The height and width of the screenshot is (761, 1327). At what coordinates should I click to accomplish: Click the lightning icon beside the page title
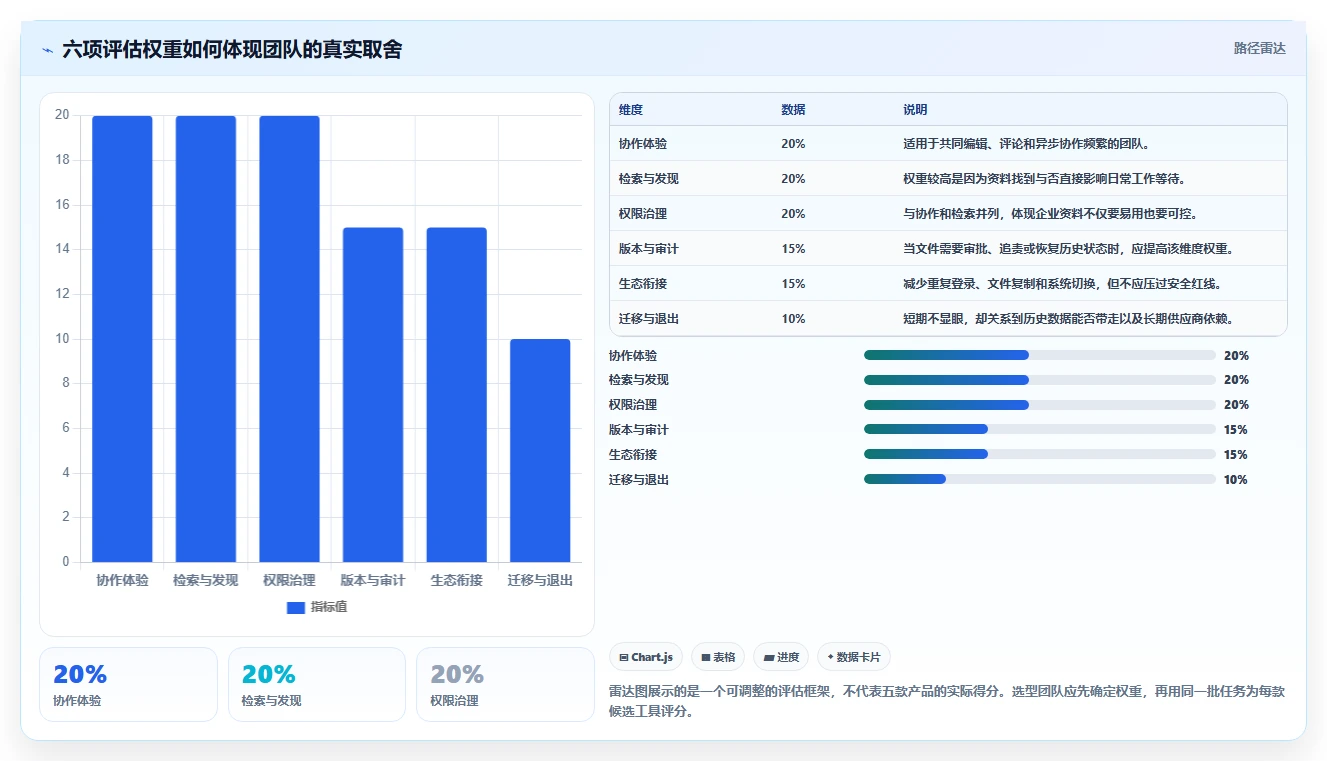(48, 50)
